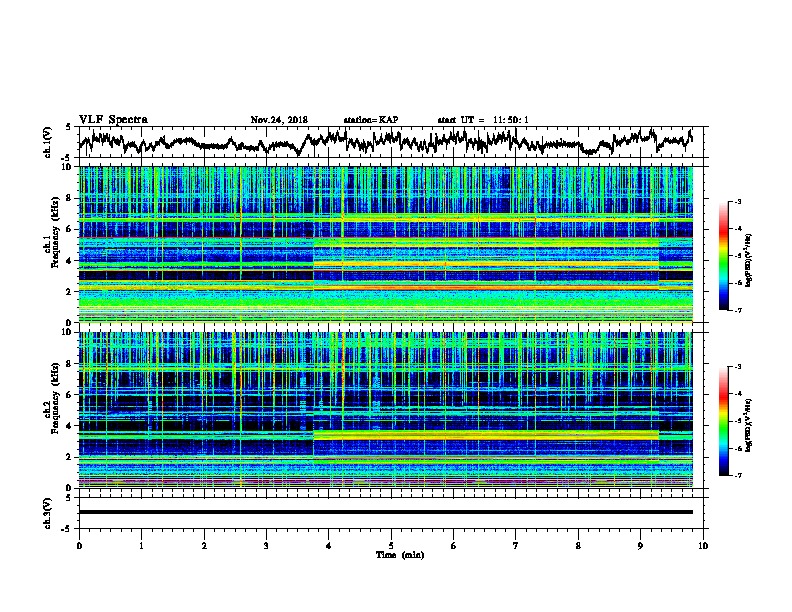Click time axis tick label "8"
This screenshot has height=612, width=792.
578,546
